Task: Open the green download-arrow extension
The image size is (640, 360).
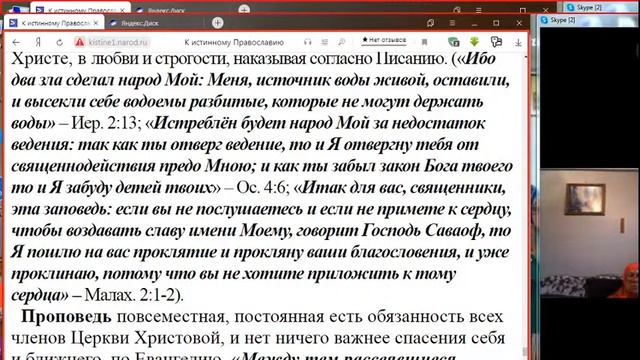Action: [x=474, y=41]
